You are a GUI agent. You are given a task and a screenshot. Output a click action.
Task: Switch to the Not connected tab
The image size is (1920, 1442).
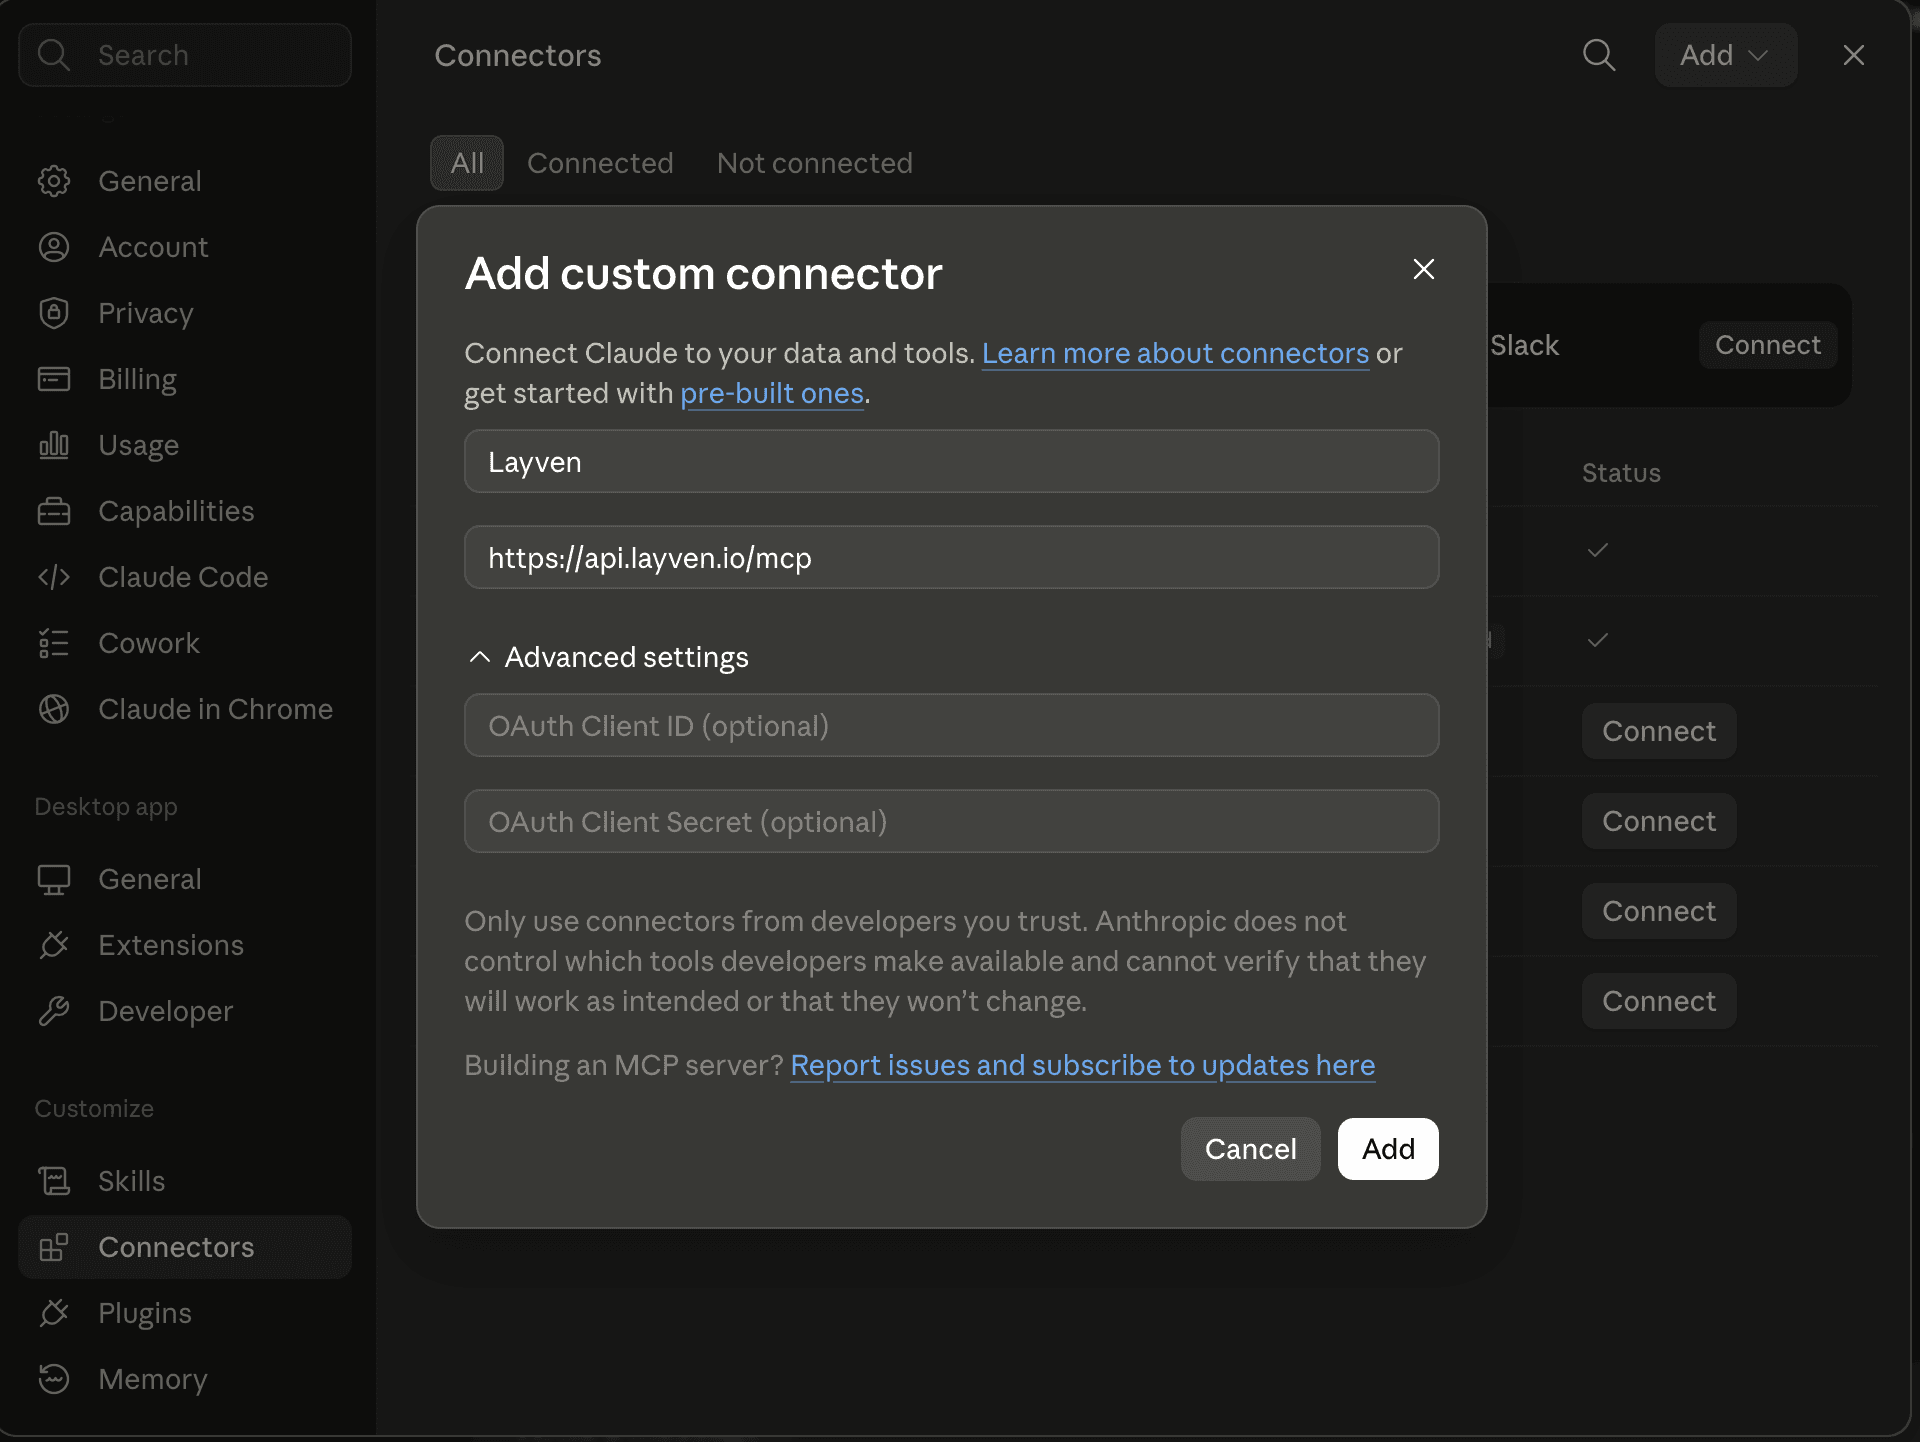[815, 163]
